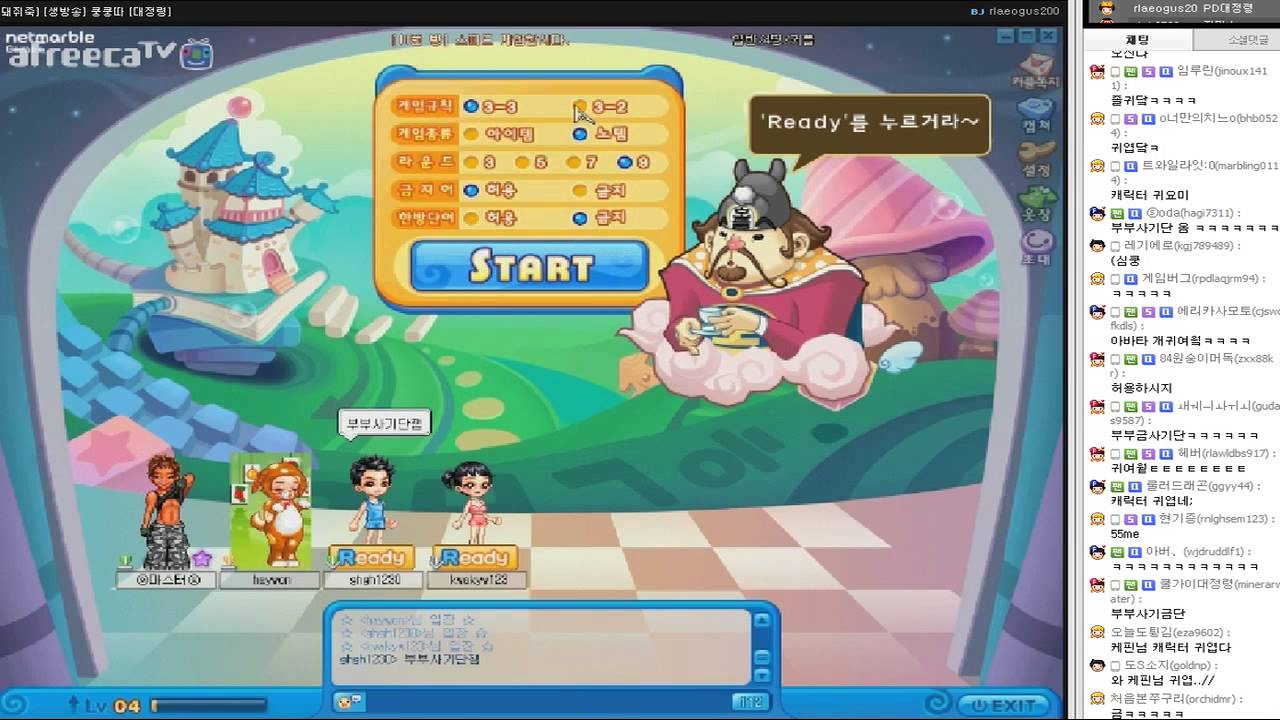Choose 노템 game type option
Screen dimensions: 1280x720
pyautogui.click(x=579, y=133)
